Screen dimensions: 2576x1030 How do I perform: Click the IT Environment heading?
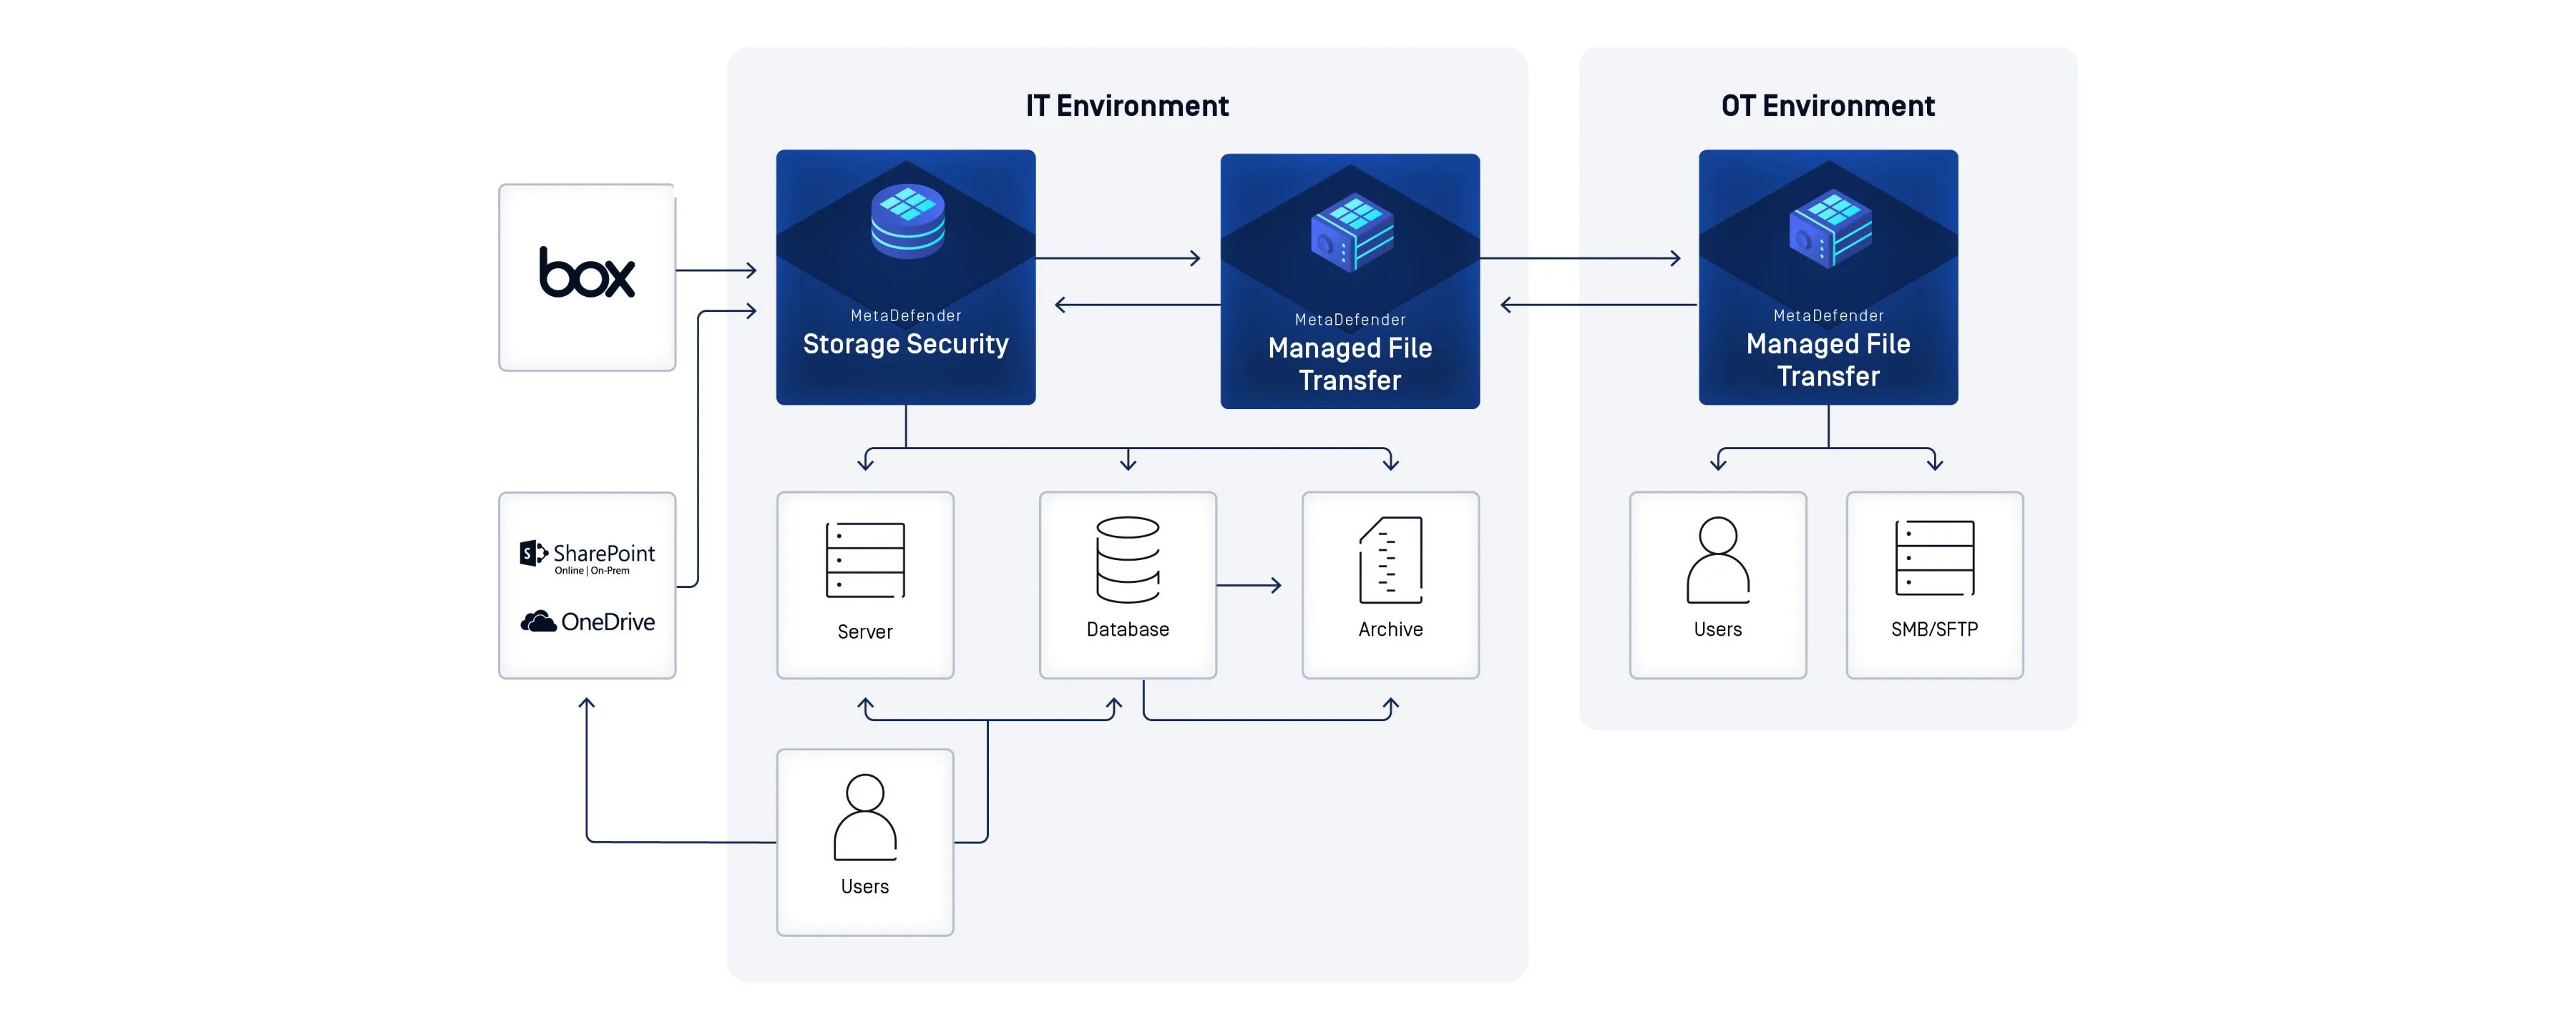[1126, 106]
